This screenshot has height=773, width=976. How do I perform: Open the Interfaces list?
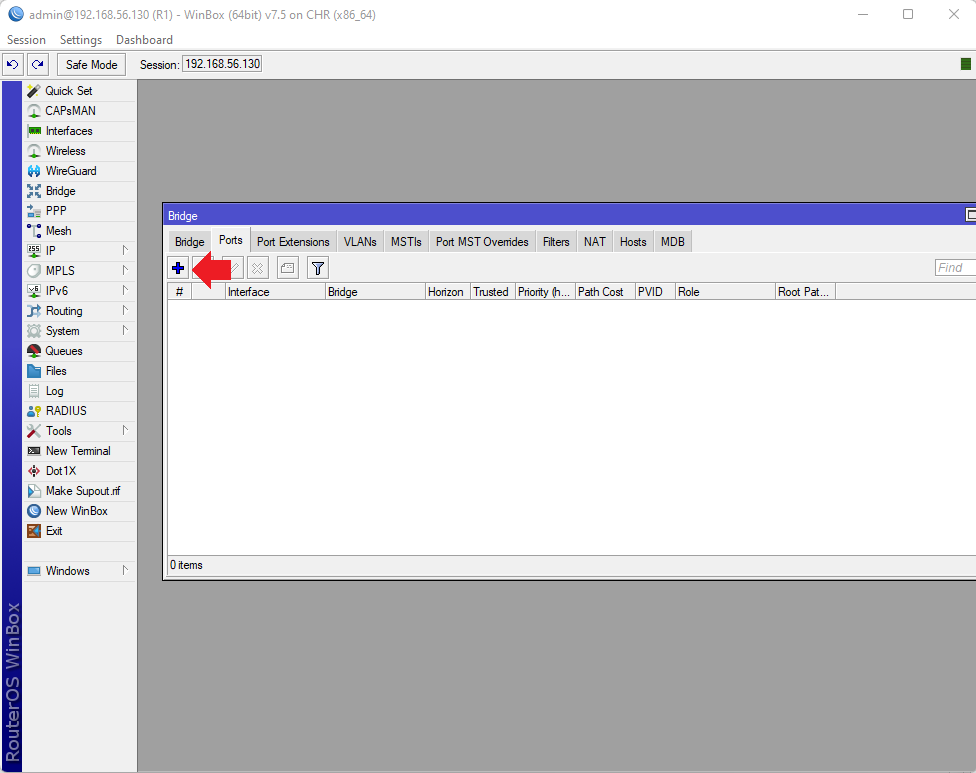70,130
